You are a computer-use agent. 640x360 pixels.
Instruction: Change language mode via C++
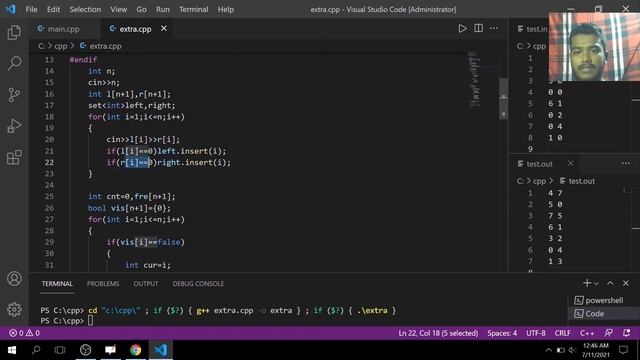pyautogui.click(x=587, y=333)
